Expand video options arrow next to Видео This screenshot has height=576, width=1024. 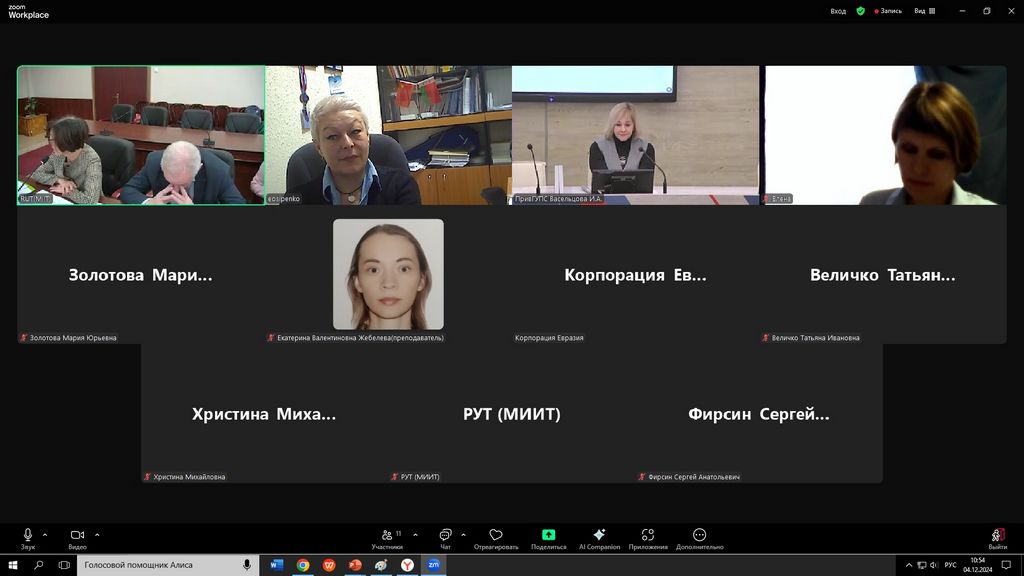point(97,534)
